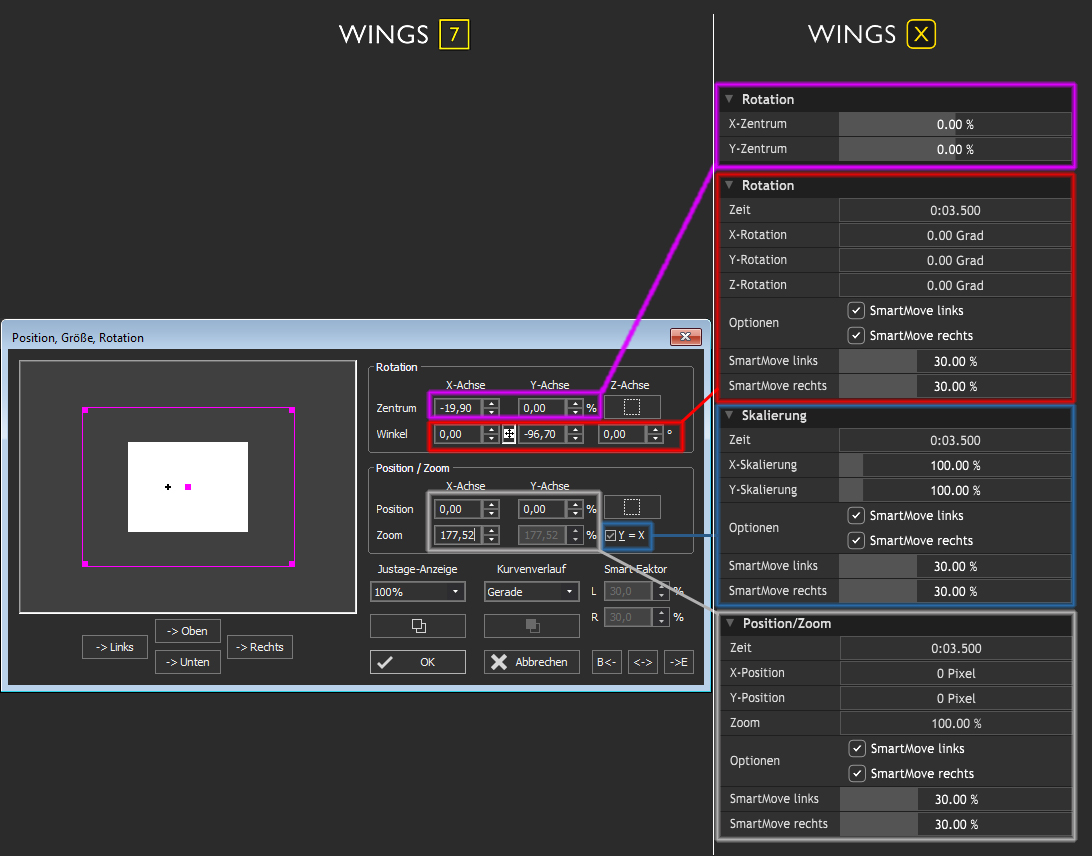
Task: Toggle SmartMove rechts checkbox in Rotation panel
Action: [856, 336]
